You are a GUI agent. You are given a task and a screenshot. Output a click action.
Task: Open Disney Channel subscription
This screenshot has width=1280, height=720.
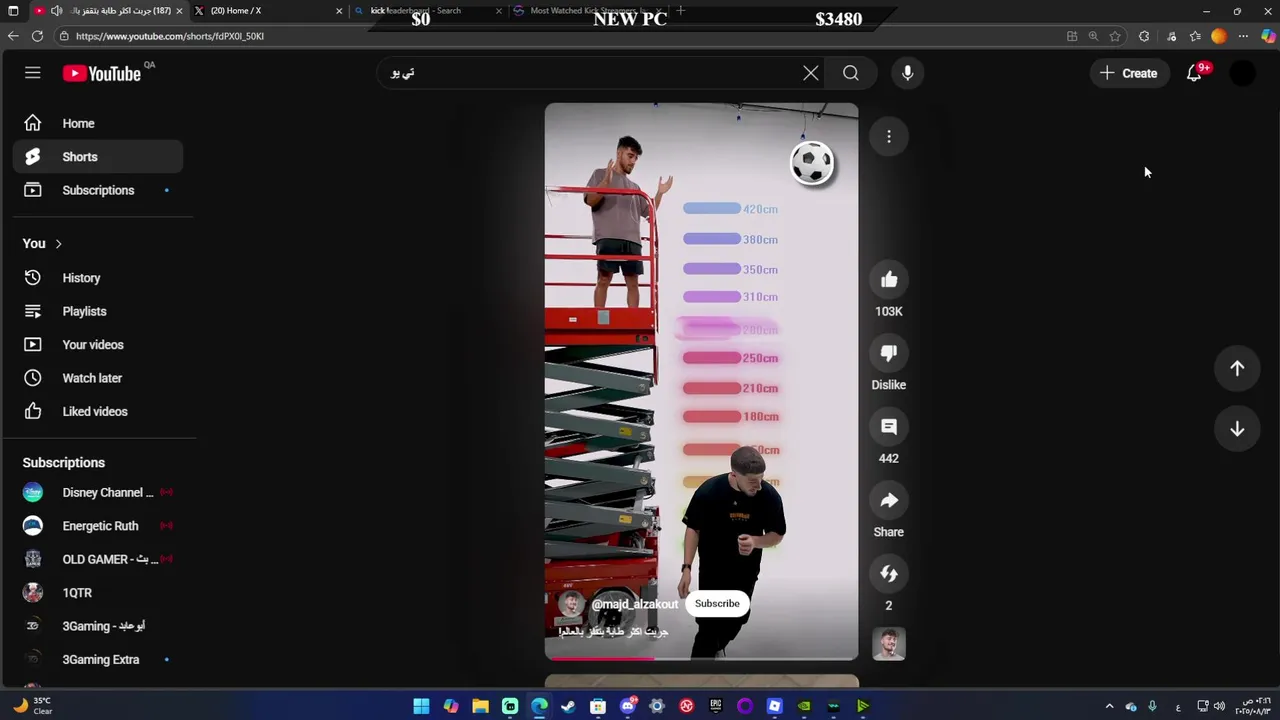tap(98, 492)
